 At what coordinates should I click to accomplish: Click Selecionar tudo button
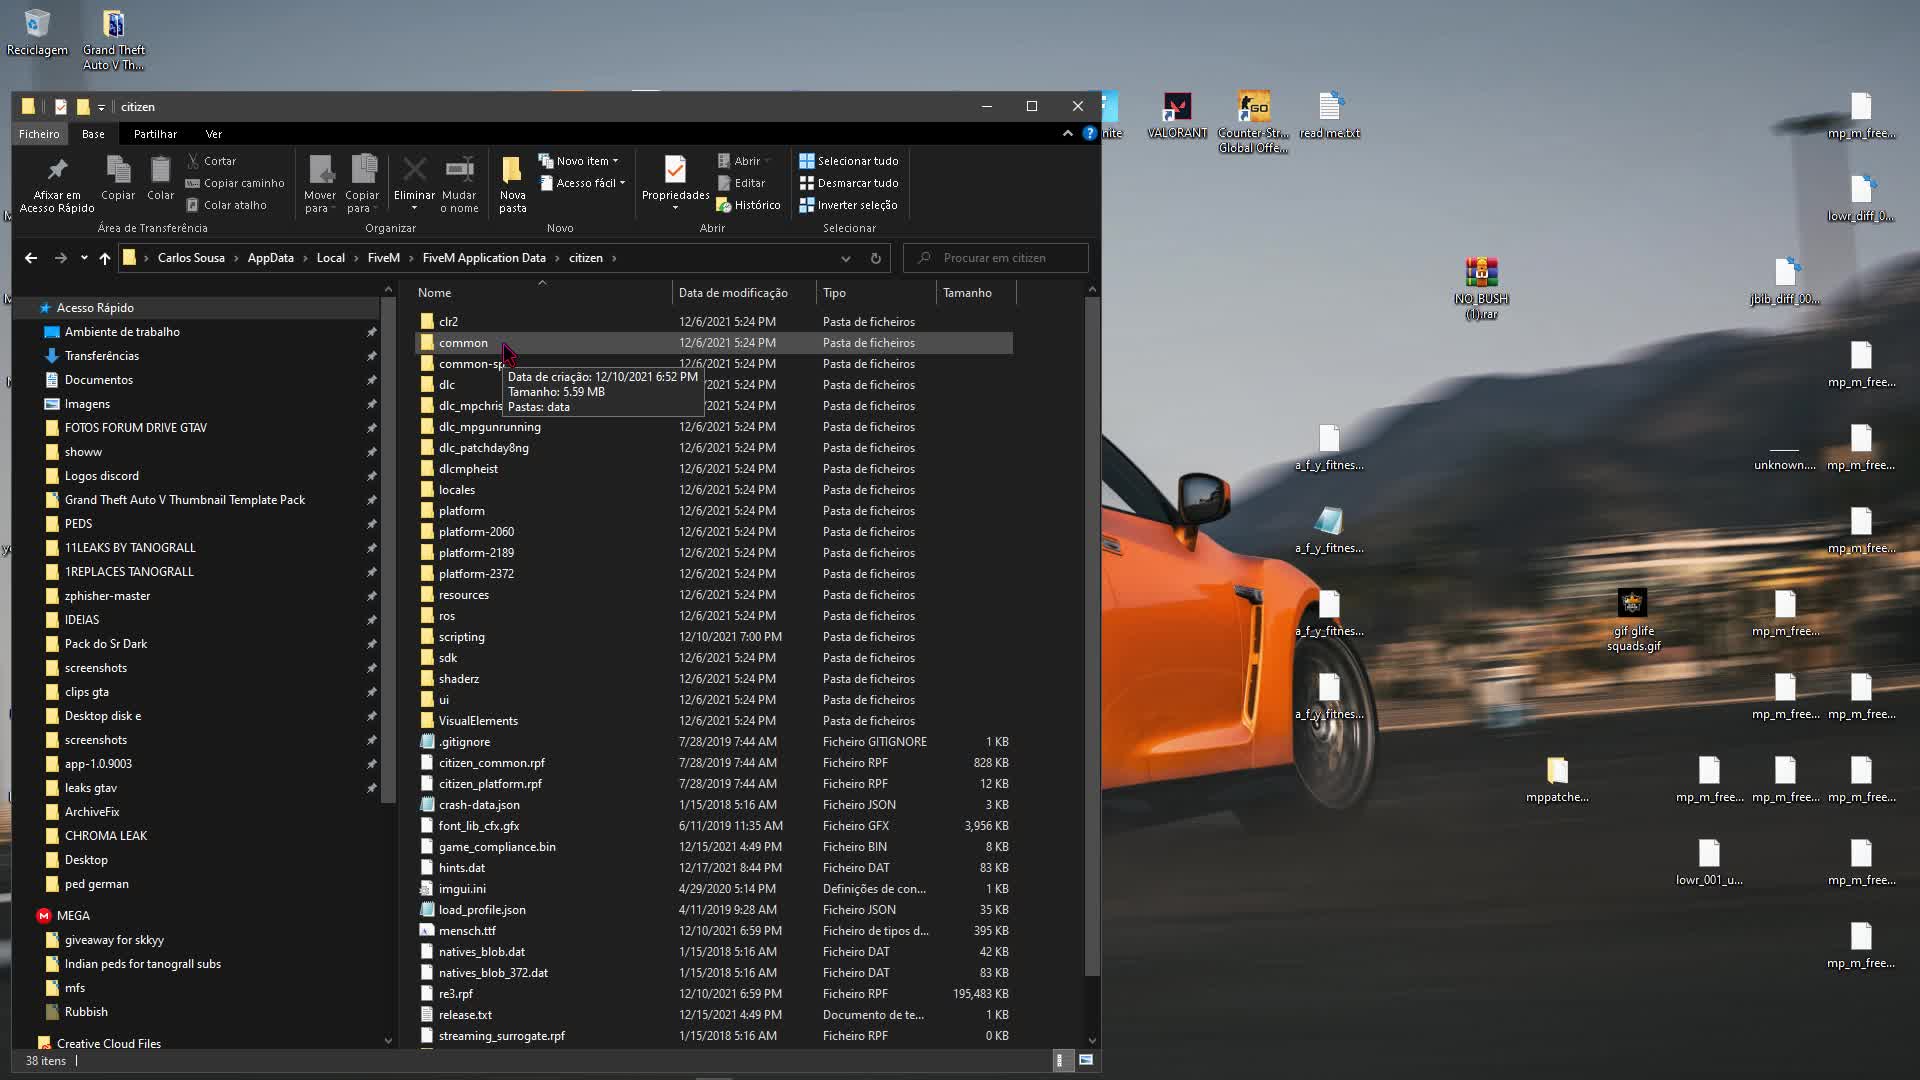[x=848, y=161]
